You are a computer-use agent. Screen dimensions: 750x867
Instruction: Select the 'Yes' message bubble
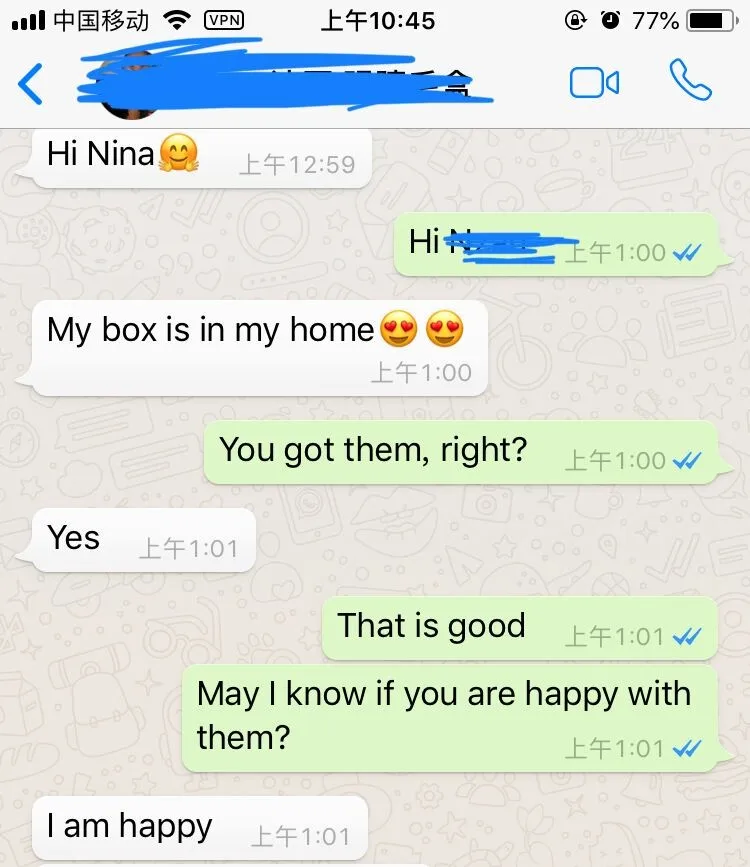point(144,540)
